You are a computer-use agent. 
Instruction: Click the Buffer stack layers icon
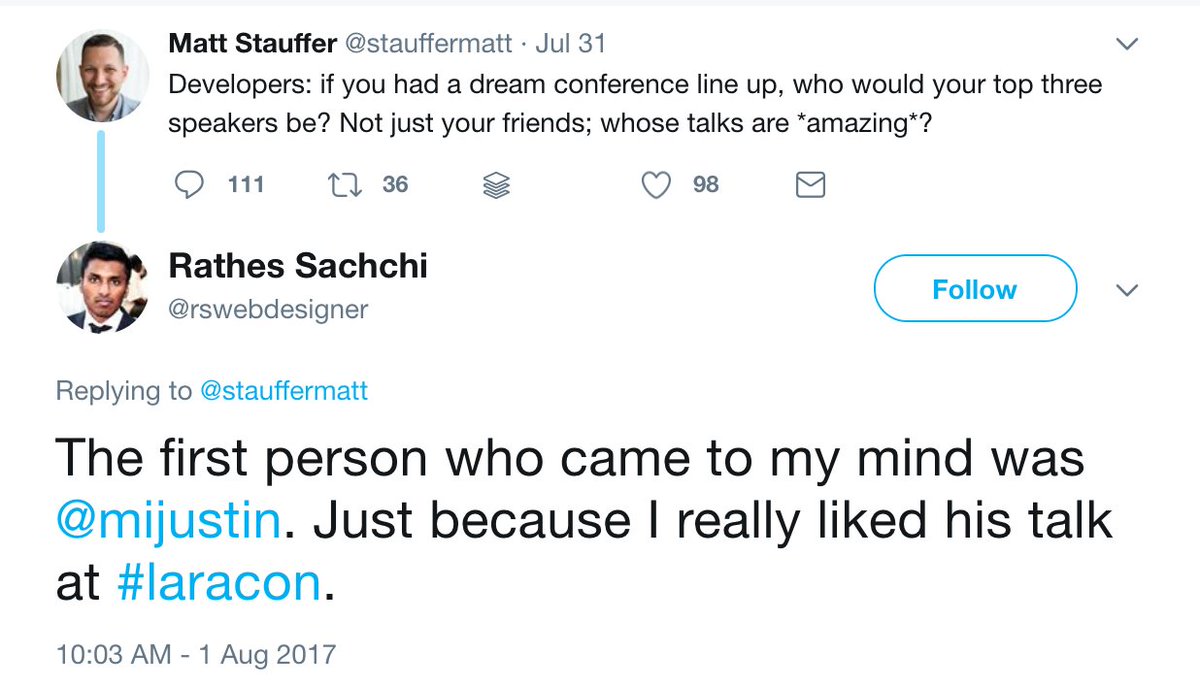pyautogui.click(x=498, y=185)
